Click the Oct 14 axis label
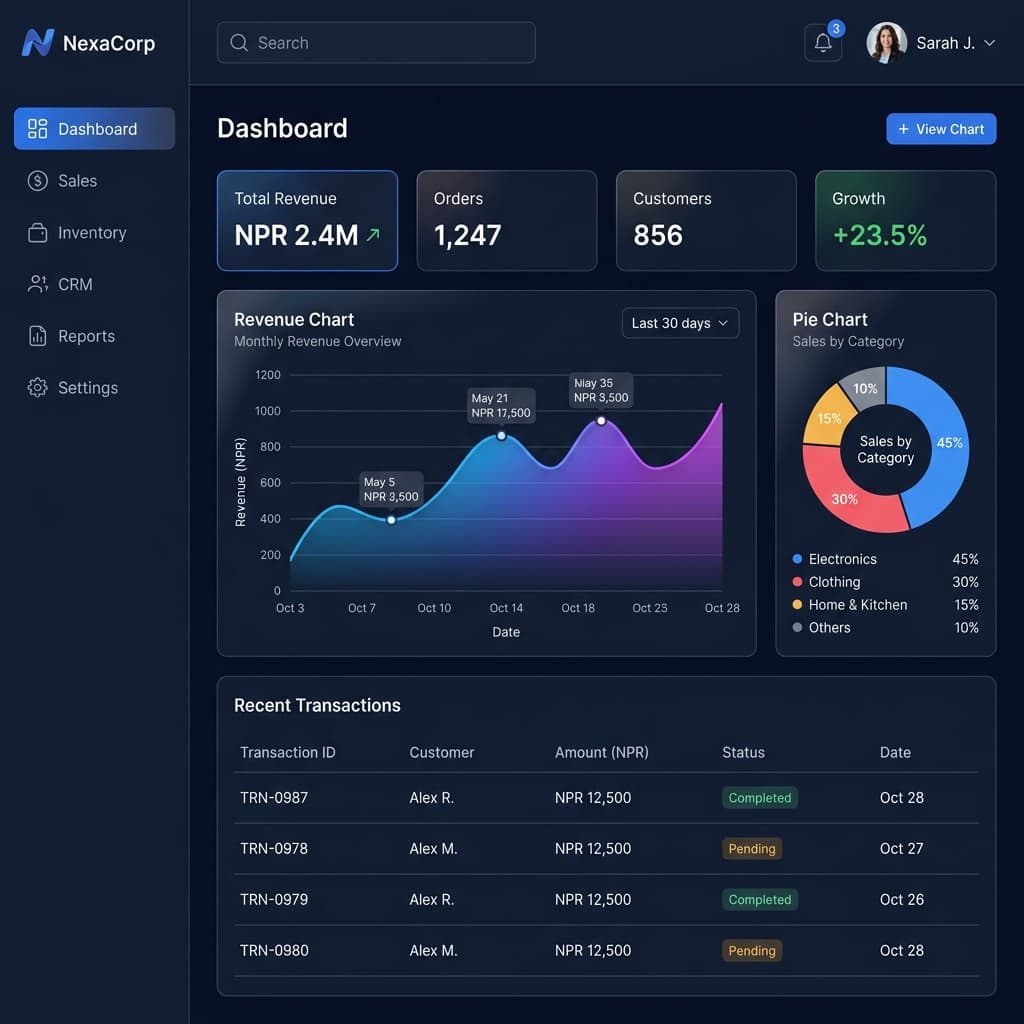 click(x=506, y=607)
